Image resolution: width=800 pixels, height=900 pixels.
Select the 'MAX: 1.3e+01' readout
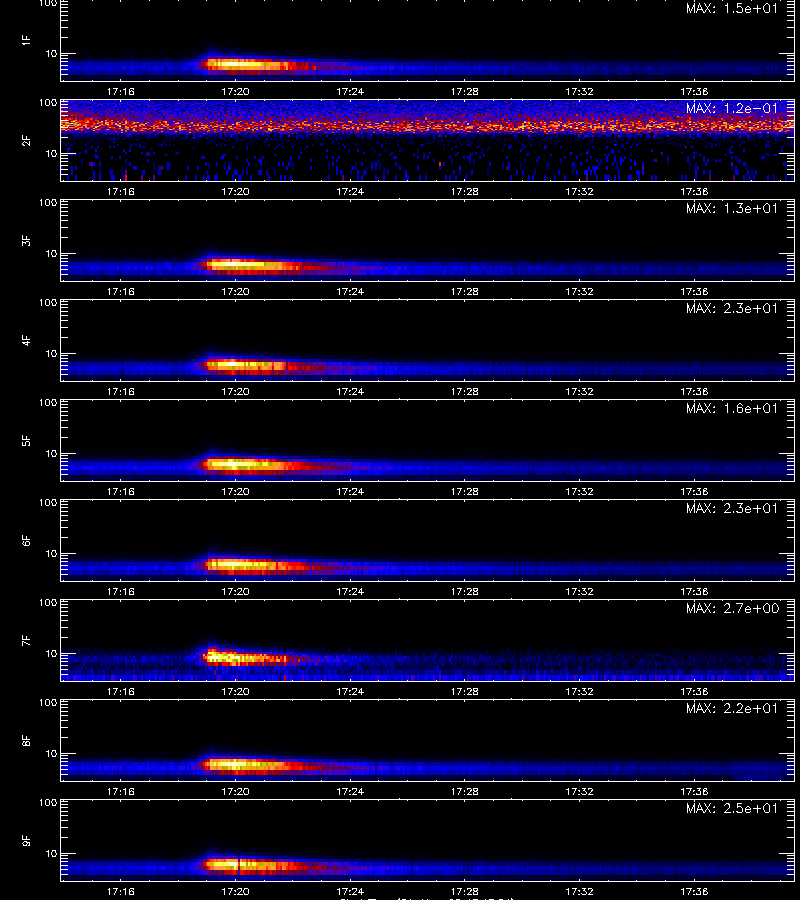point(732,208)
